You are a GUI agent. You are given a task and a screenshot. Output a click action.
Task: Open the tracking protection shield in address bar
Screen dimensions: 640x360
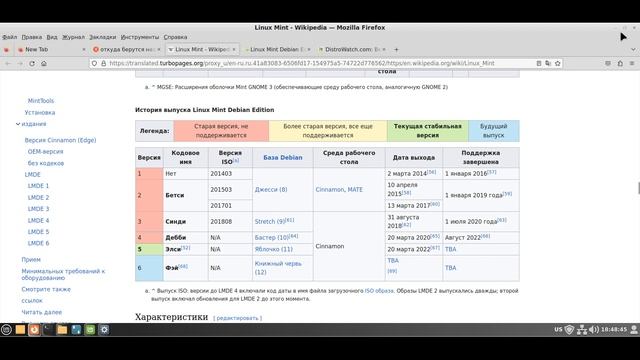94,63
